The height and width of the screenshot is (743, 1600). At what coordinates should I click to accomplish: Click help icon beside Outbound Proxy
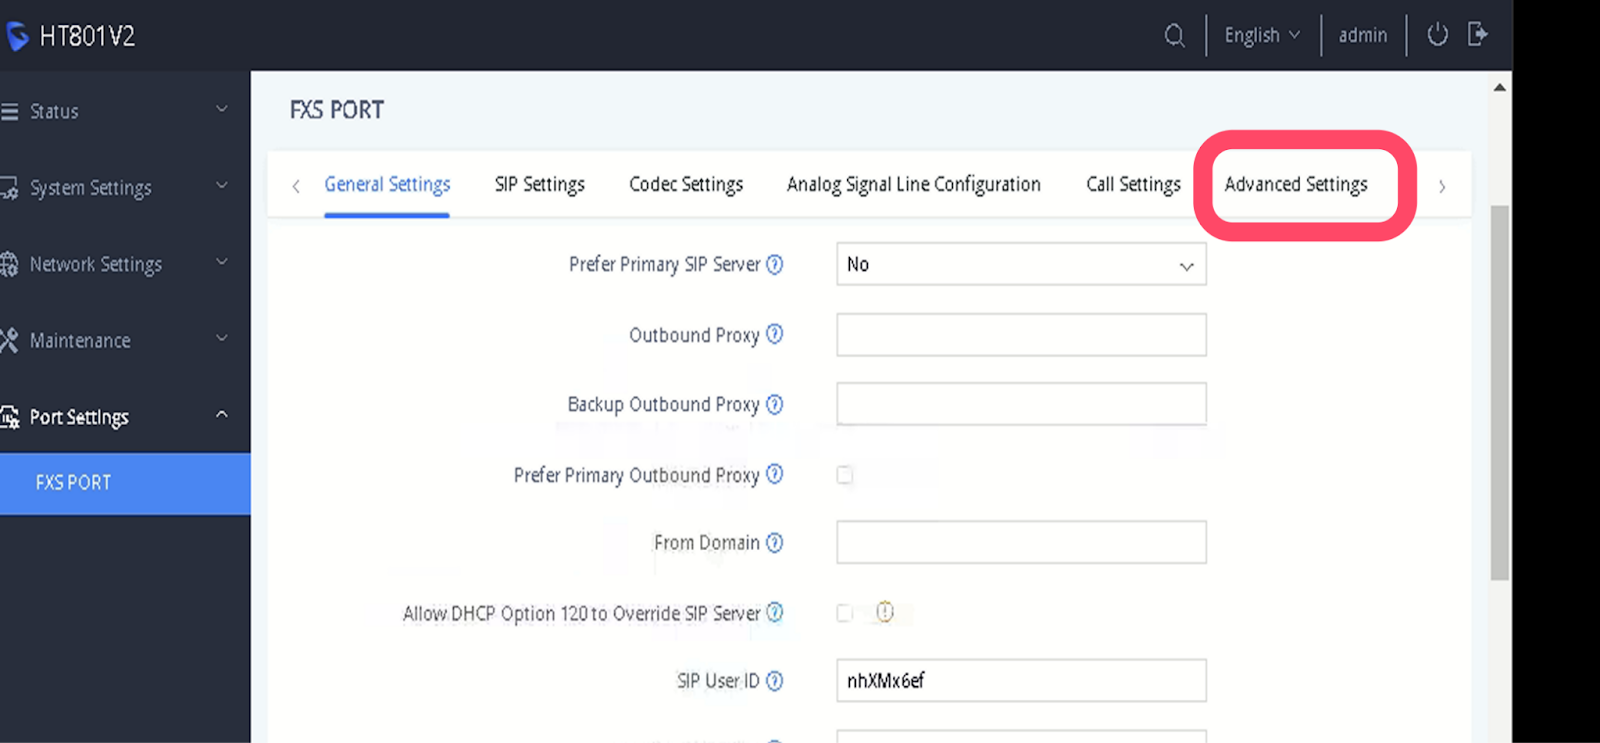coord(774,335)
